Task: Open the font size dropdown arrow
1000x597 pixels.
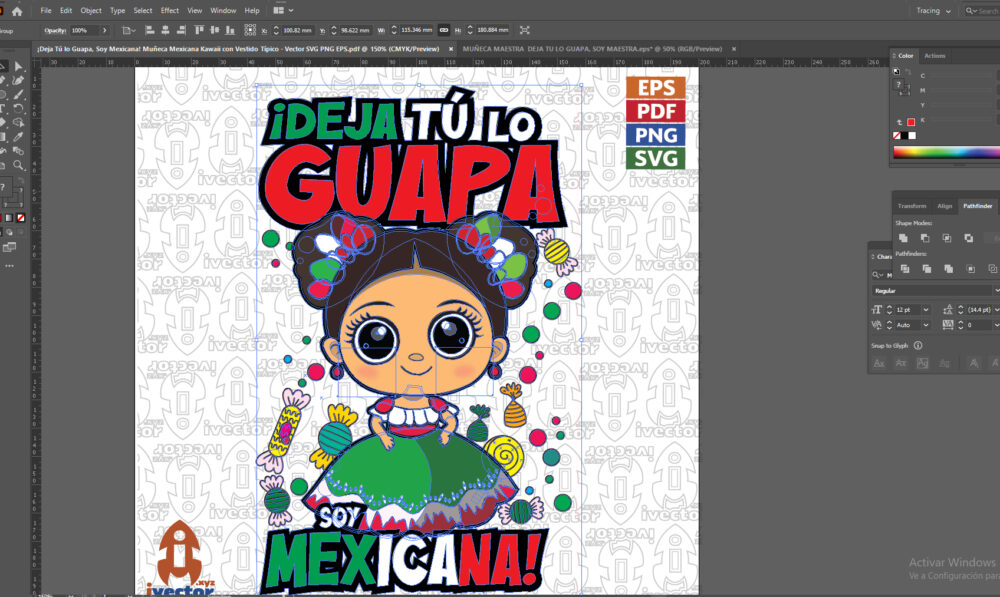Action: [x=925, y=309]
